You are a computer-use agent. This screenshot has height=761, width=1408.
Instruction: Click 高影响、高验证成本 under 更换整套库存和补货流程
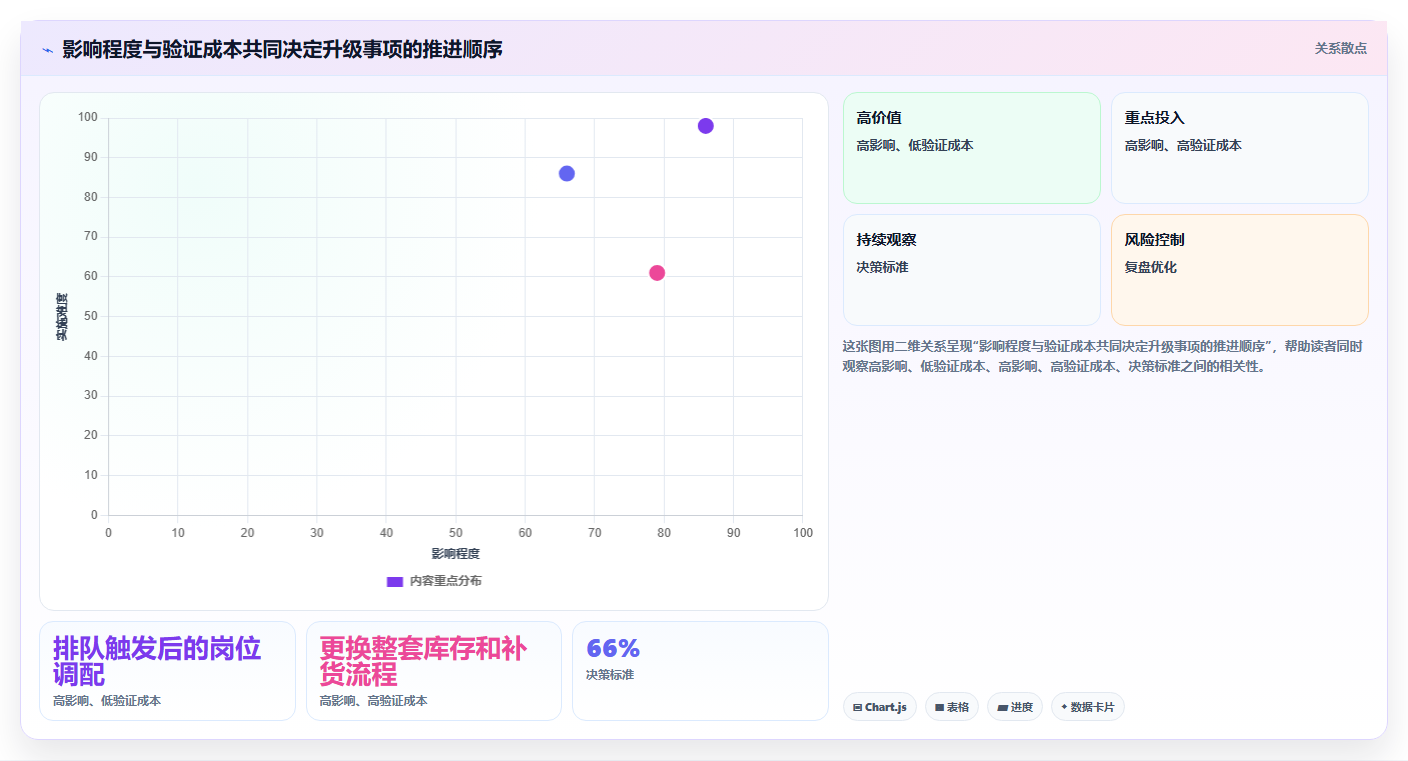pos(374,701)
